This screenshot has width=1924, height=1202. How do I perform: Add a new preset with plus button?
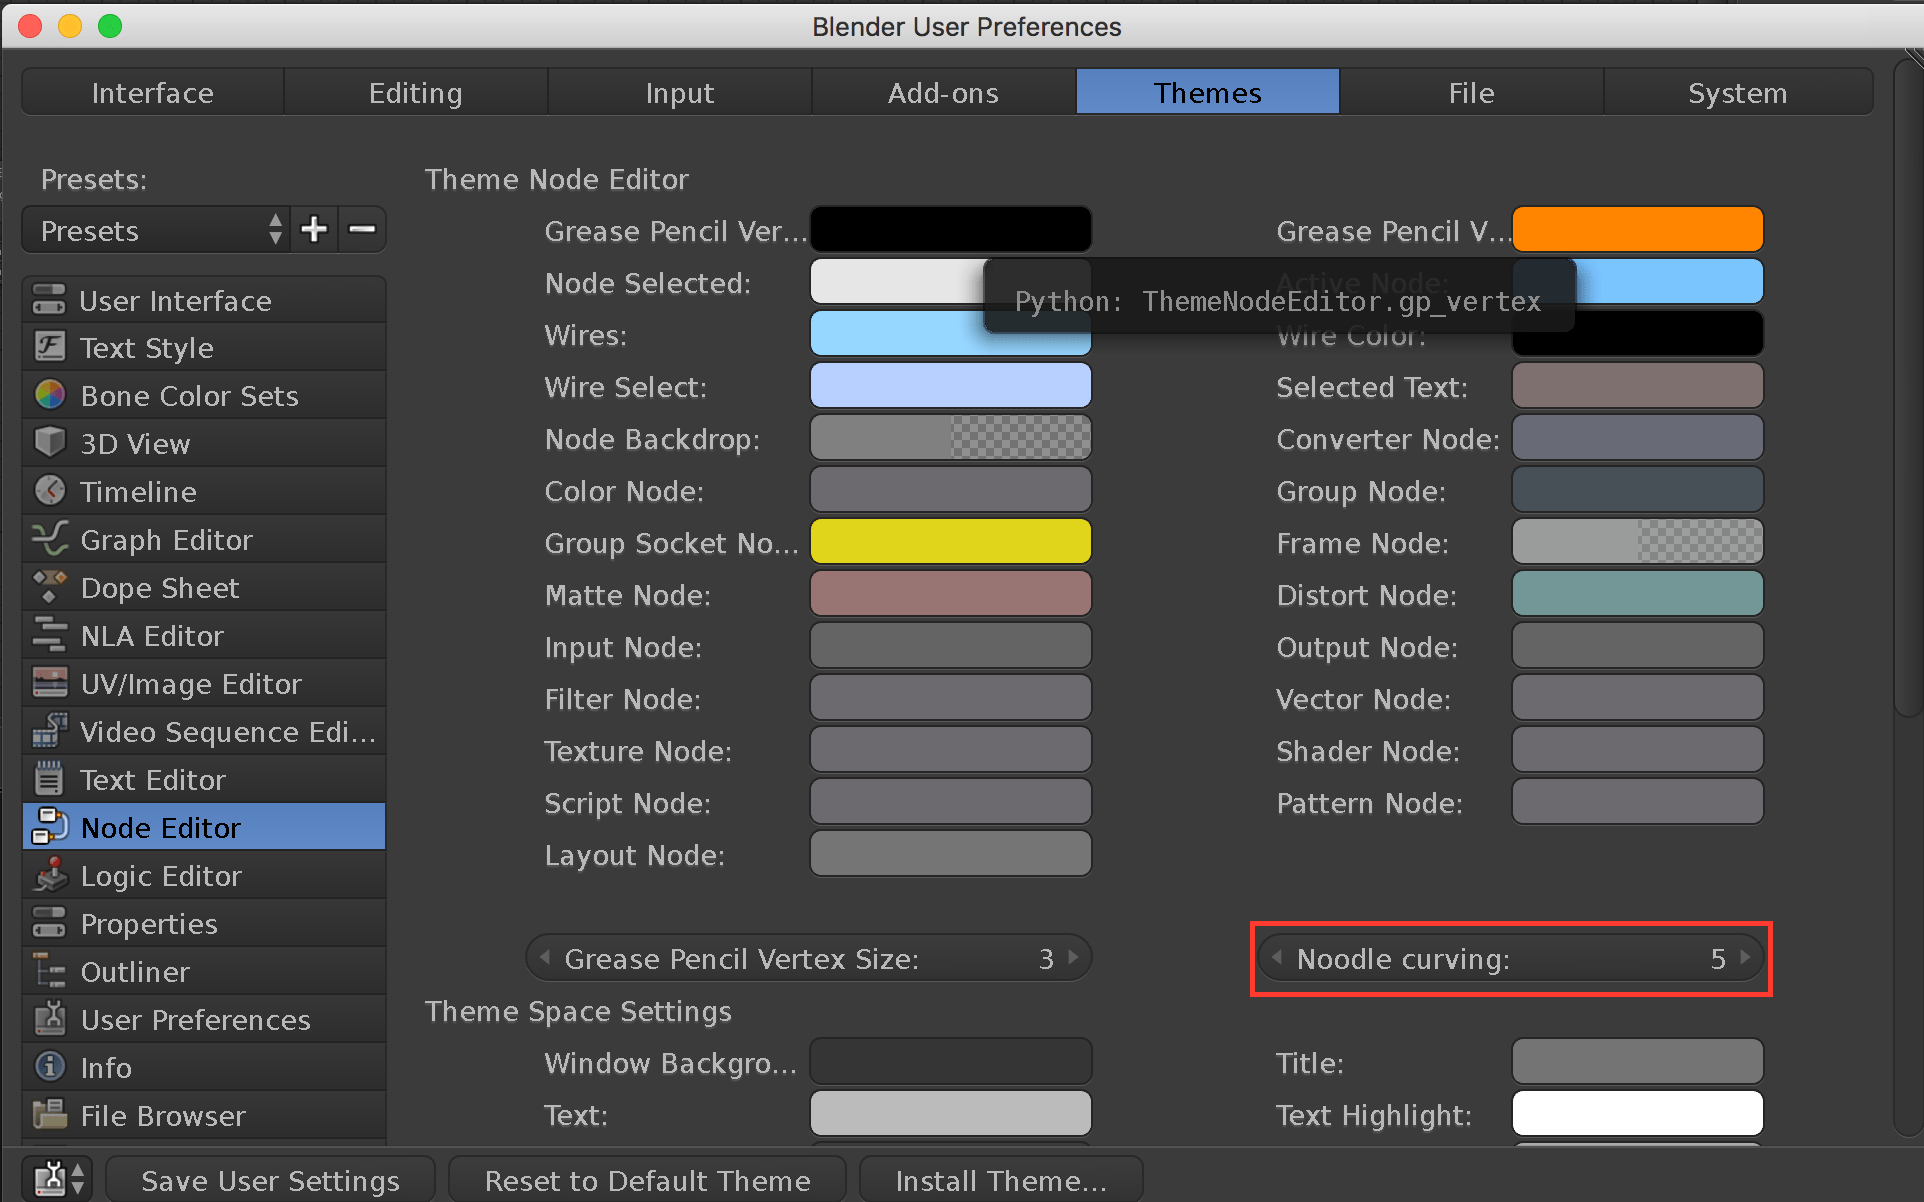[313, 229]
